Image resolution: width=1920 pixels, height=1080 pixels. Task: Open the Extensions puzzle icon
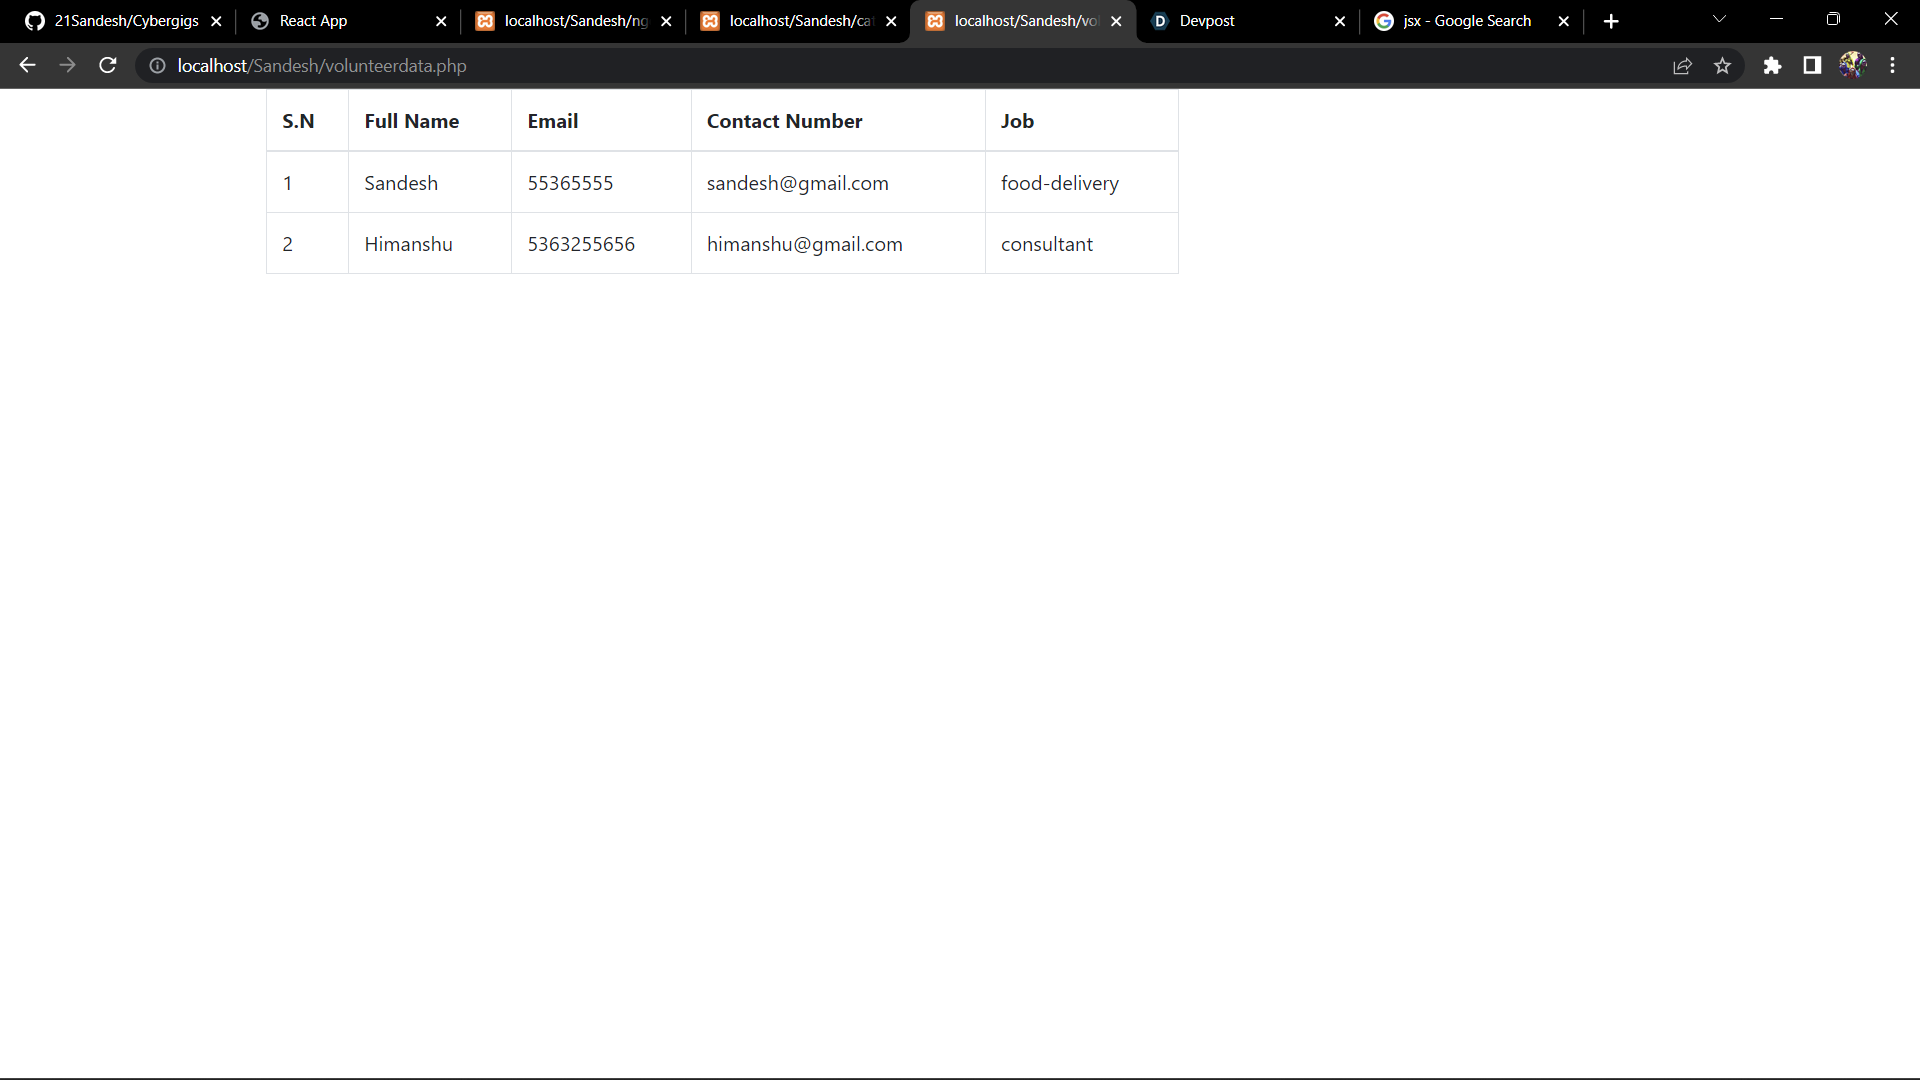[1772, 66]
